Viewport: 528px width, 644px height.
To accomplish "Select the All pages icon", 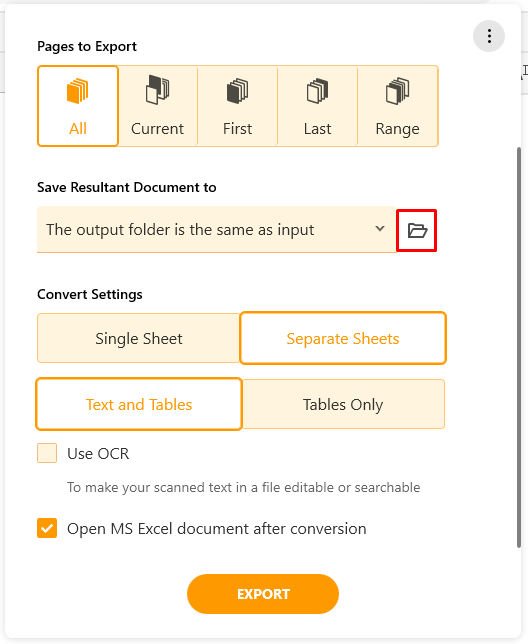I will pos(78,91).
